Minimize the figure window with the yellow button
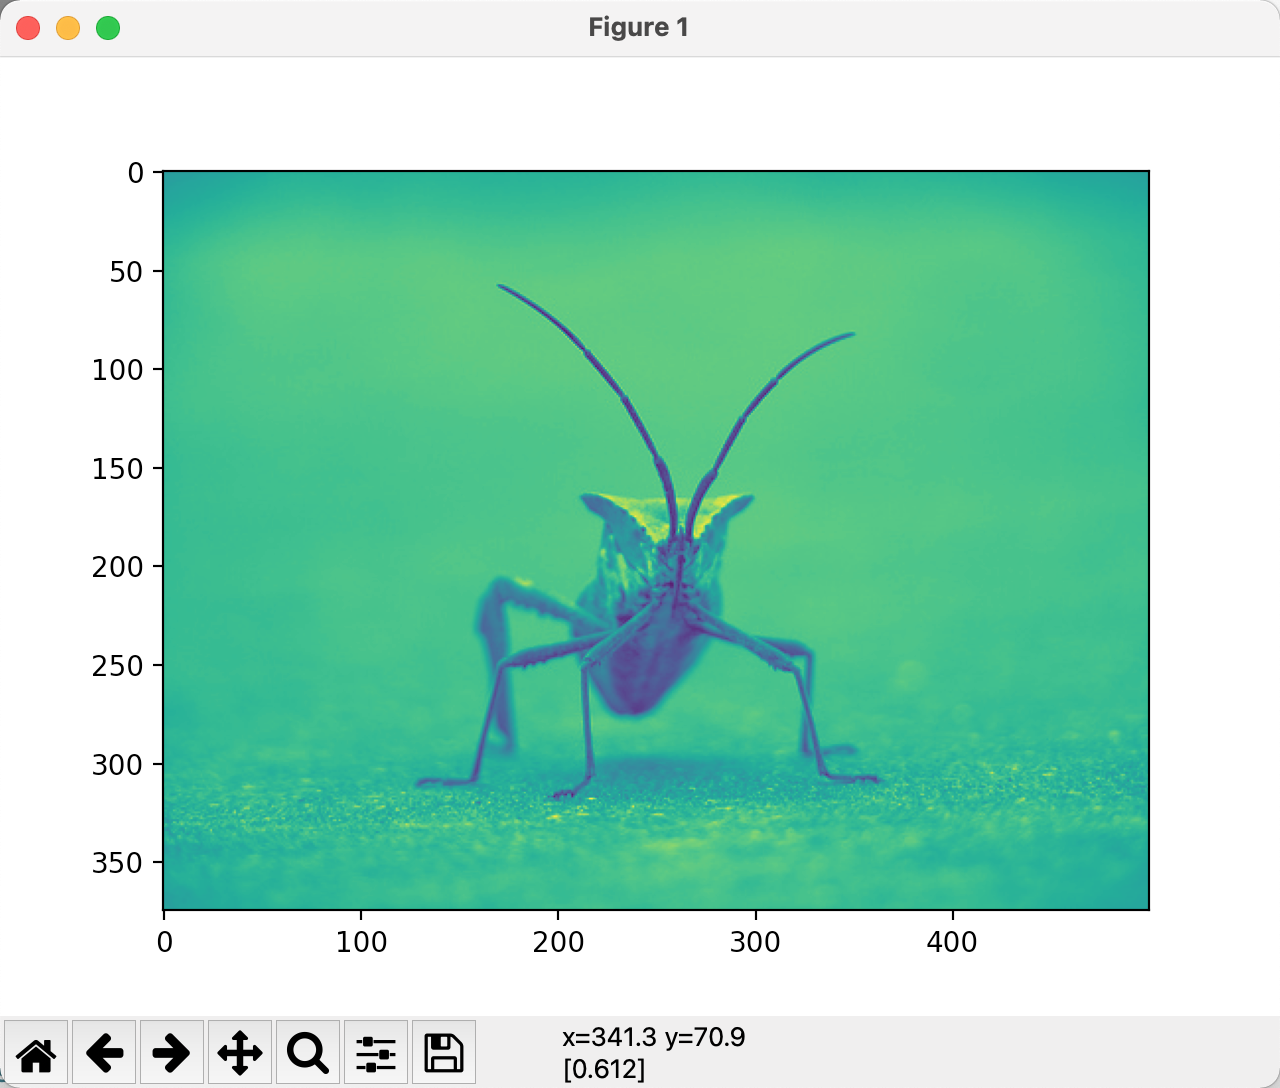This screenshot has height=1088, width=1280. click(x=68, y=28)
